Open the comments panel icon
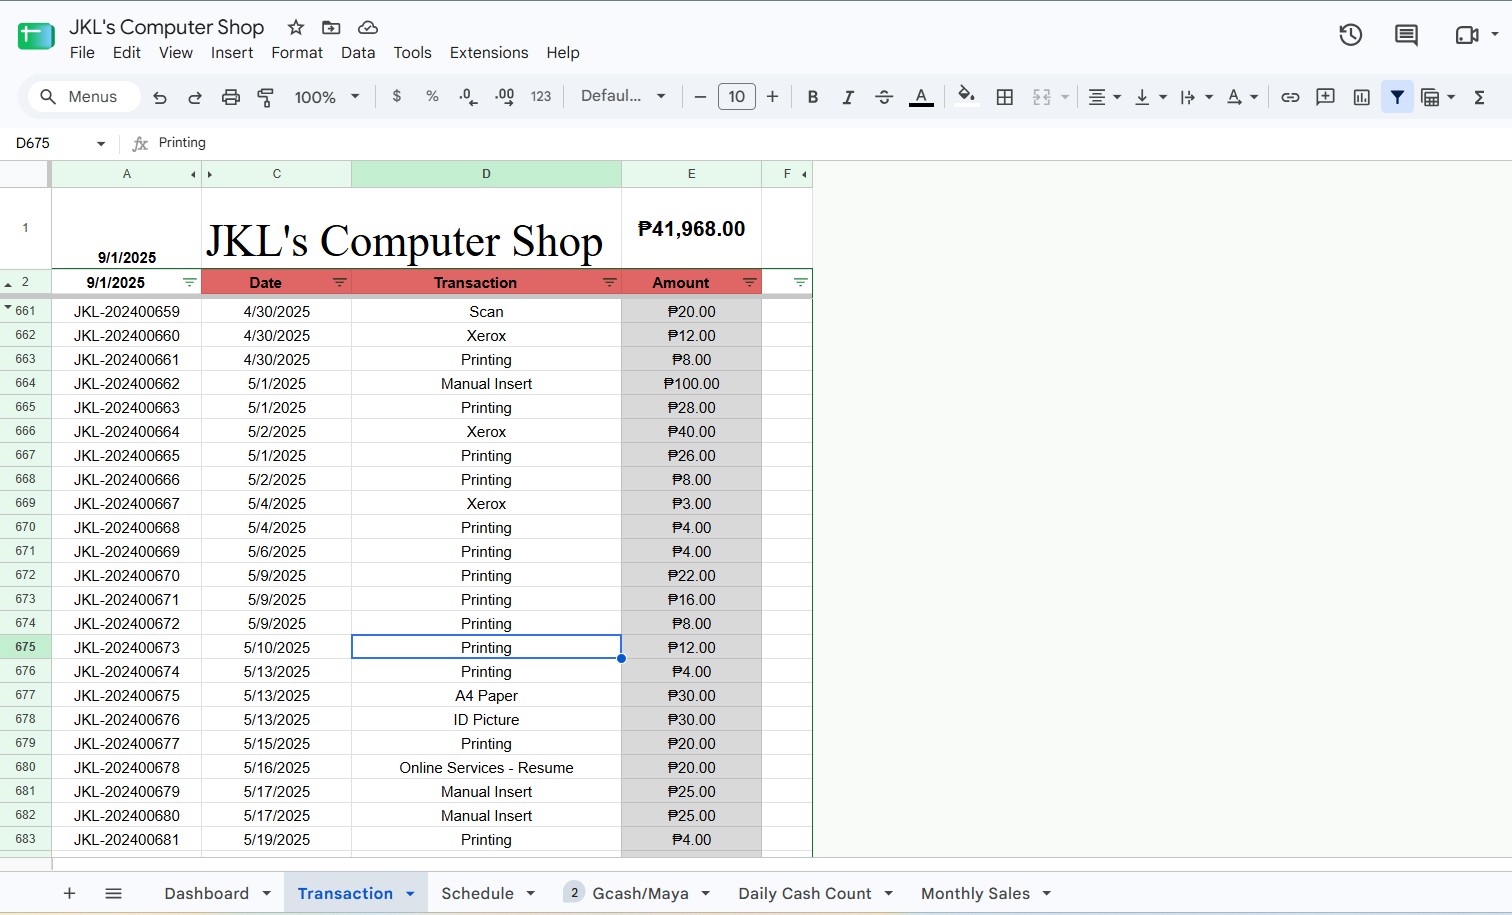Screen dimensions: 1512x915 click(1406, 35)
